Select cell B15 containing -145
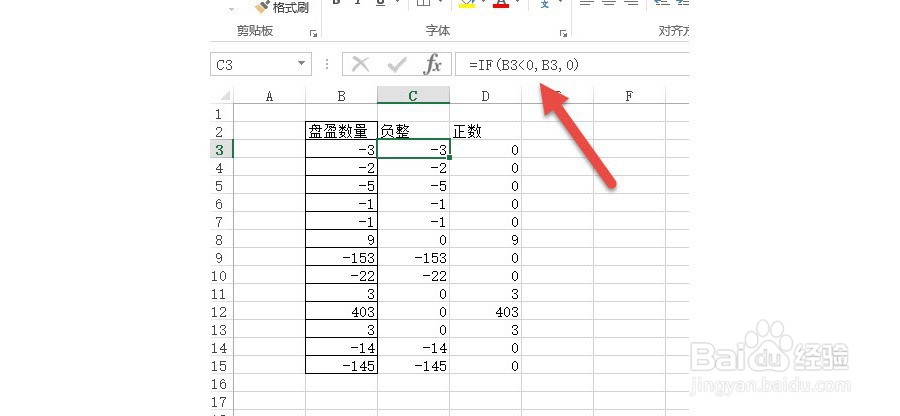Viewport: 900px width, 416px height. coord(342,366)
